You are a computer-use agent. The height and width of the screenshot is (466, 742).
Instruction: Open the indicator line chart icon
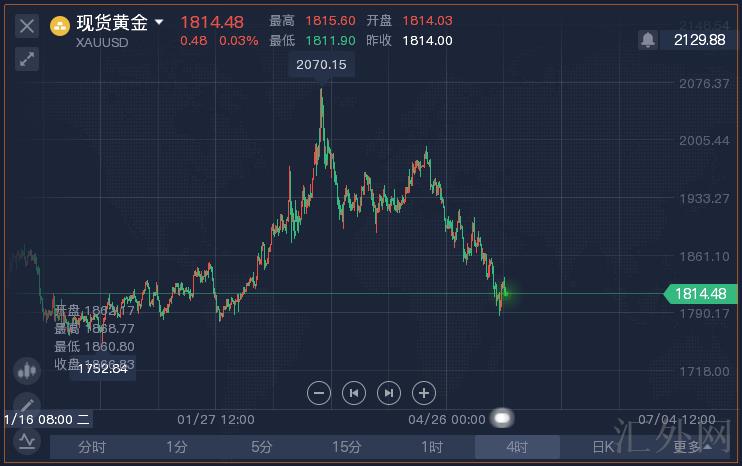tap(25, 440)
